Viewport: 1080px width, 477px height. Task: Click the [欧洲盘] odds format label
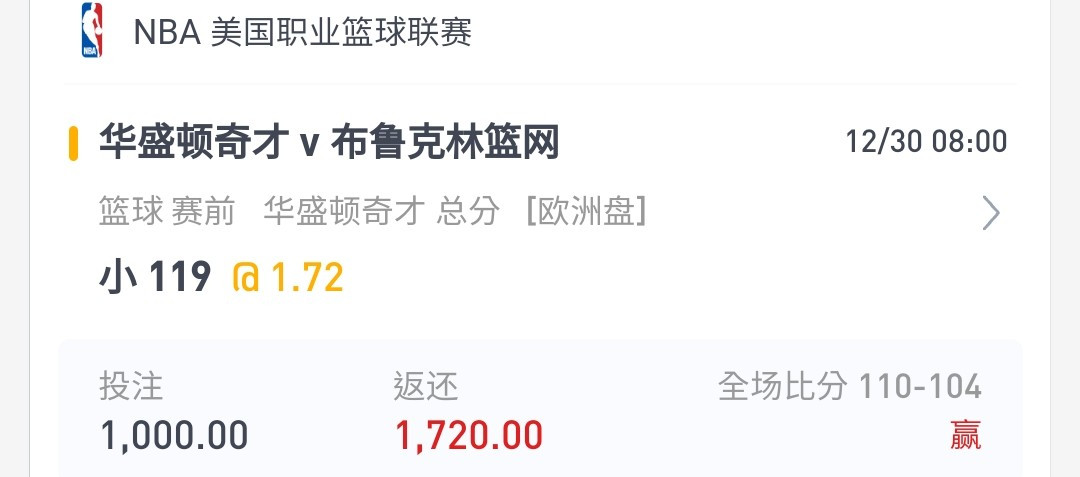(586, 211)
